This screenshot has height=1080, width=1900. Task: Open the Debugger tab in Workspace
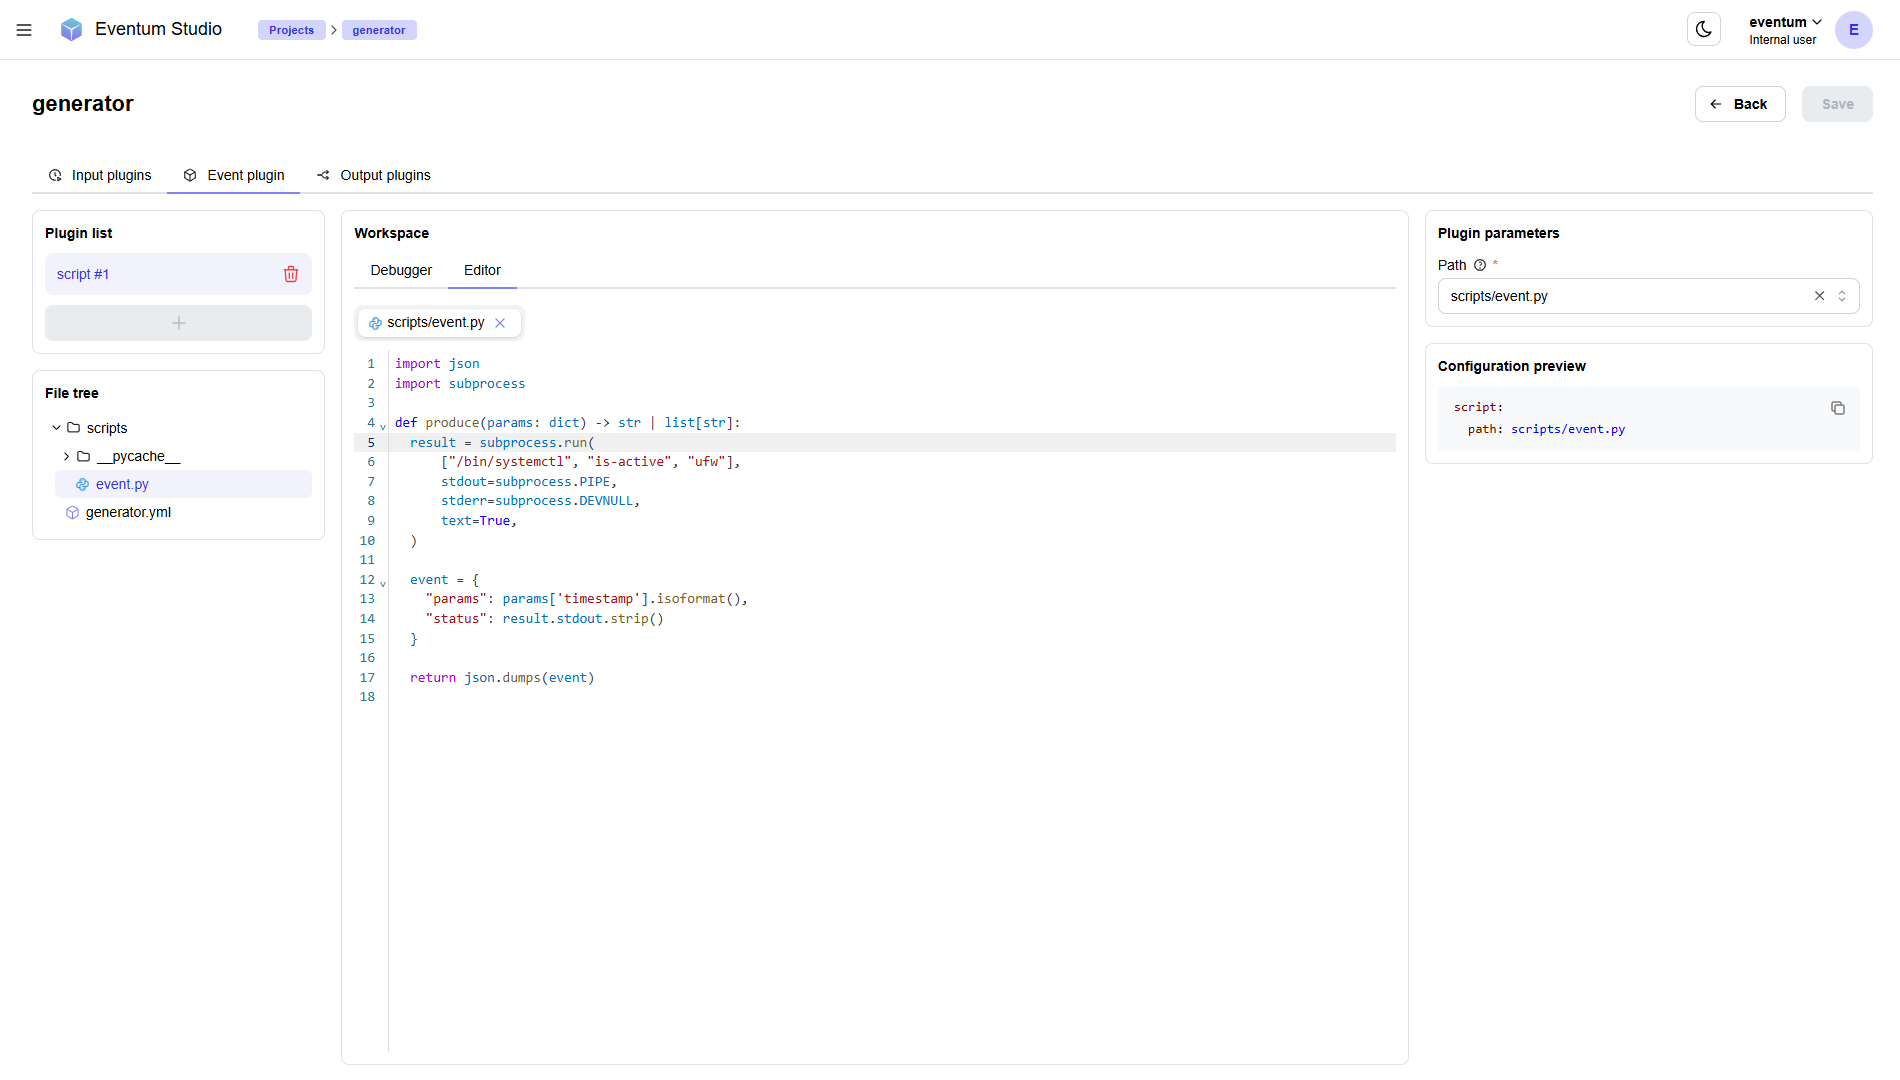click(x=401, y=270)
